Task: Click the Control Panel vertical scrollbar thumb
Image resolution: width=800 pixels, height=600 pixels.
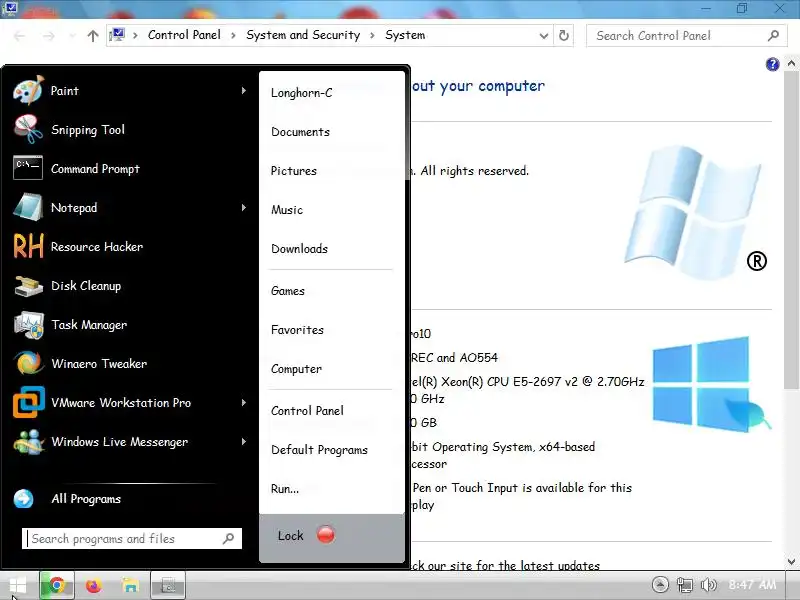Action: (791, 230)
